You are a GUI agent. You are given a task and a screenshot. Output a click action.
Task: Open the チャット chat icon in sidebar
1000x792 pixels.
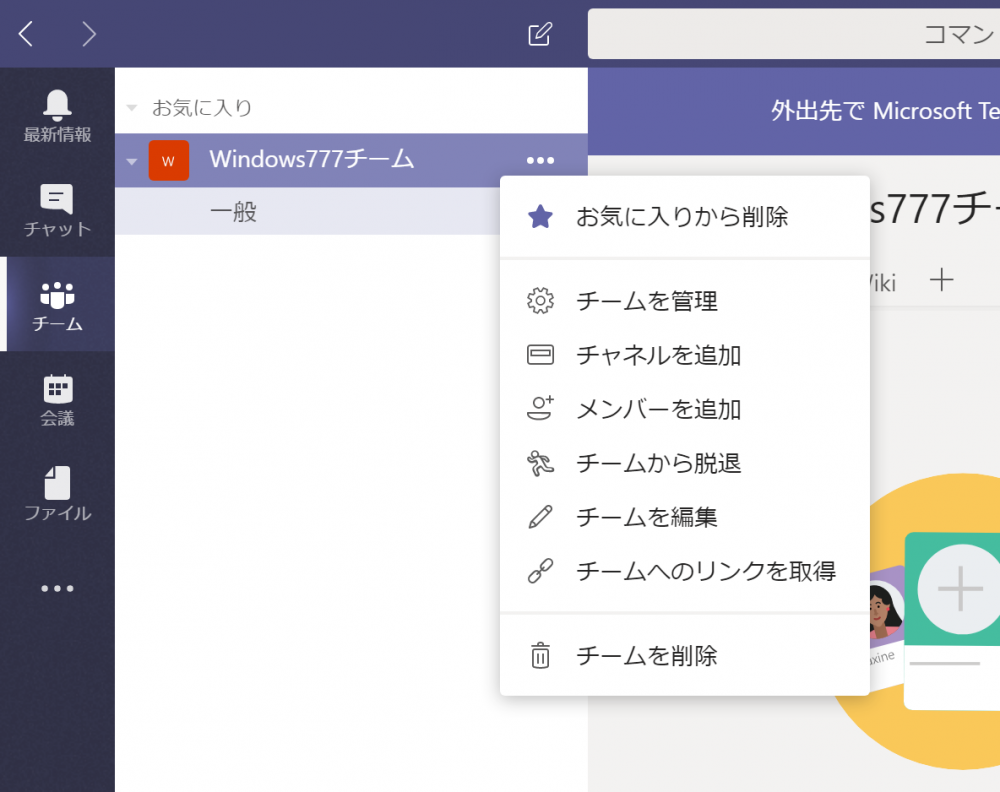click(57, 200)
